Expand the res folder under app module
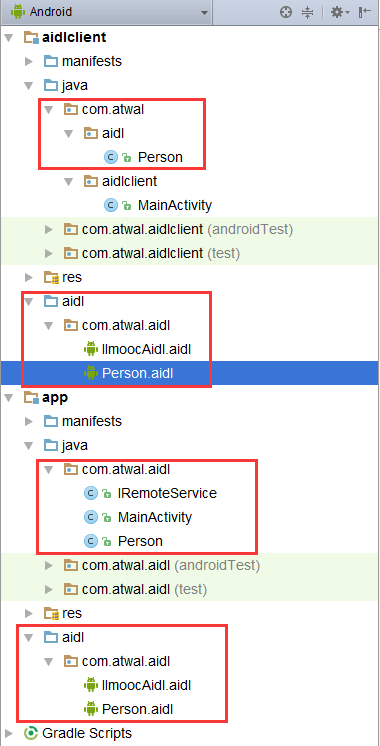 pyautogui.click(x=29, y=613)
